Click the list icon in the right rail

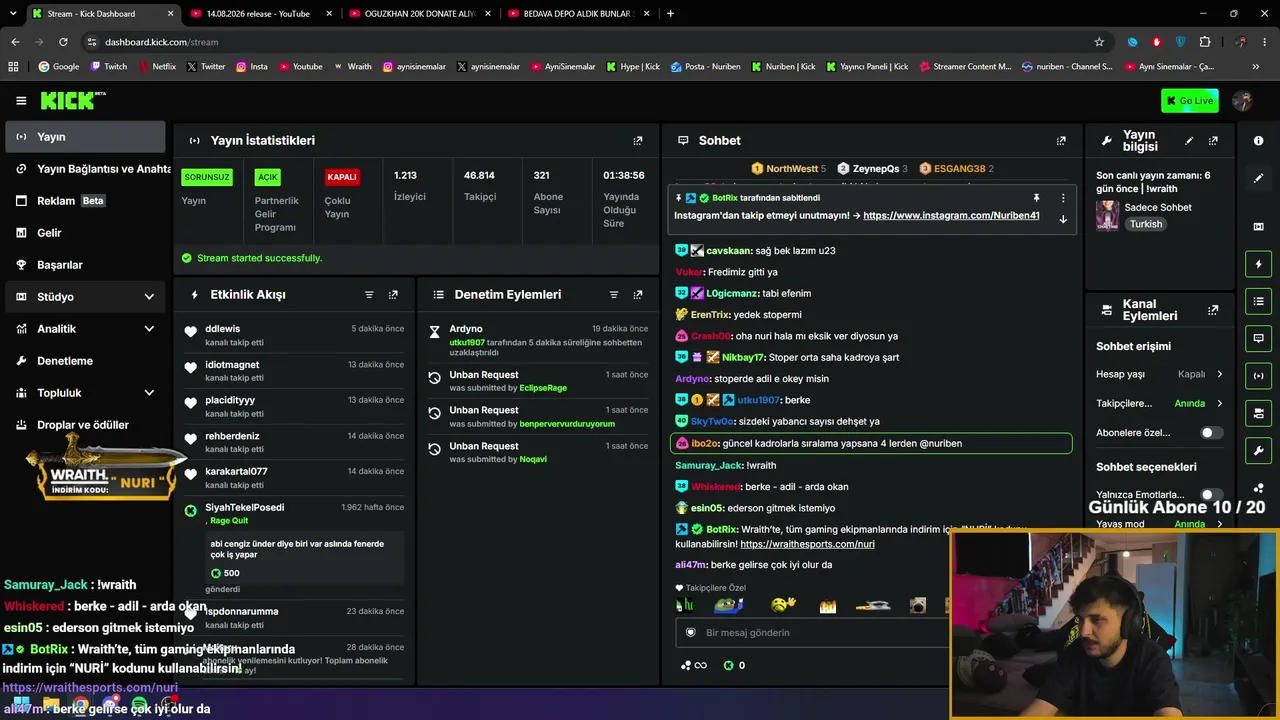pos(1258,301)
